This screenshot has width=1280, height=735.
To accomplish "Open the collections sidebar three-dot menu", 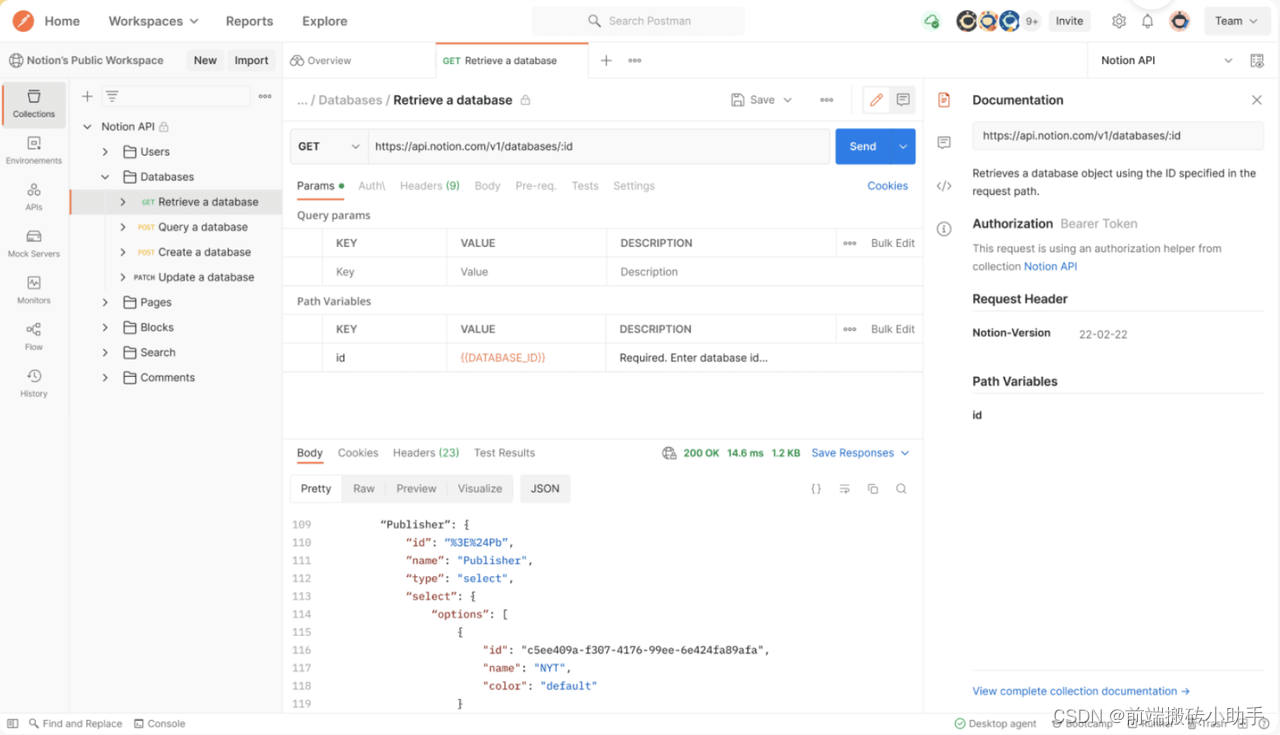I will click(x=265, y=96).
